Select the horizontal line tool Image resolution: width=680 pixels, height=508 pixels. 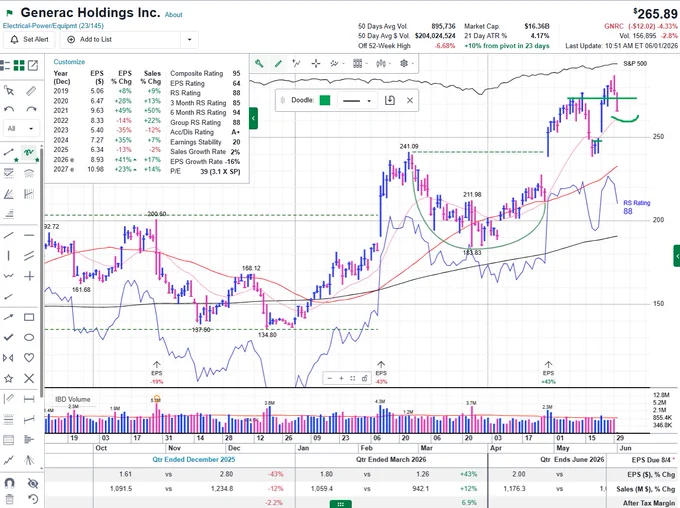(29, 235)
